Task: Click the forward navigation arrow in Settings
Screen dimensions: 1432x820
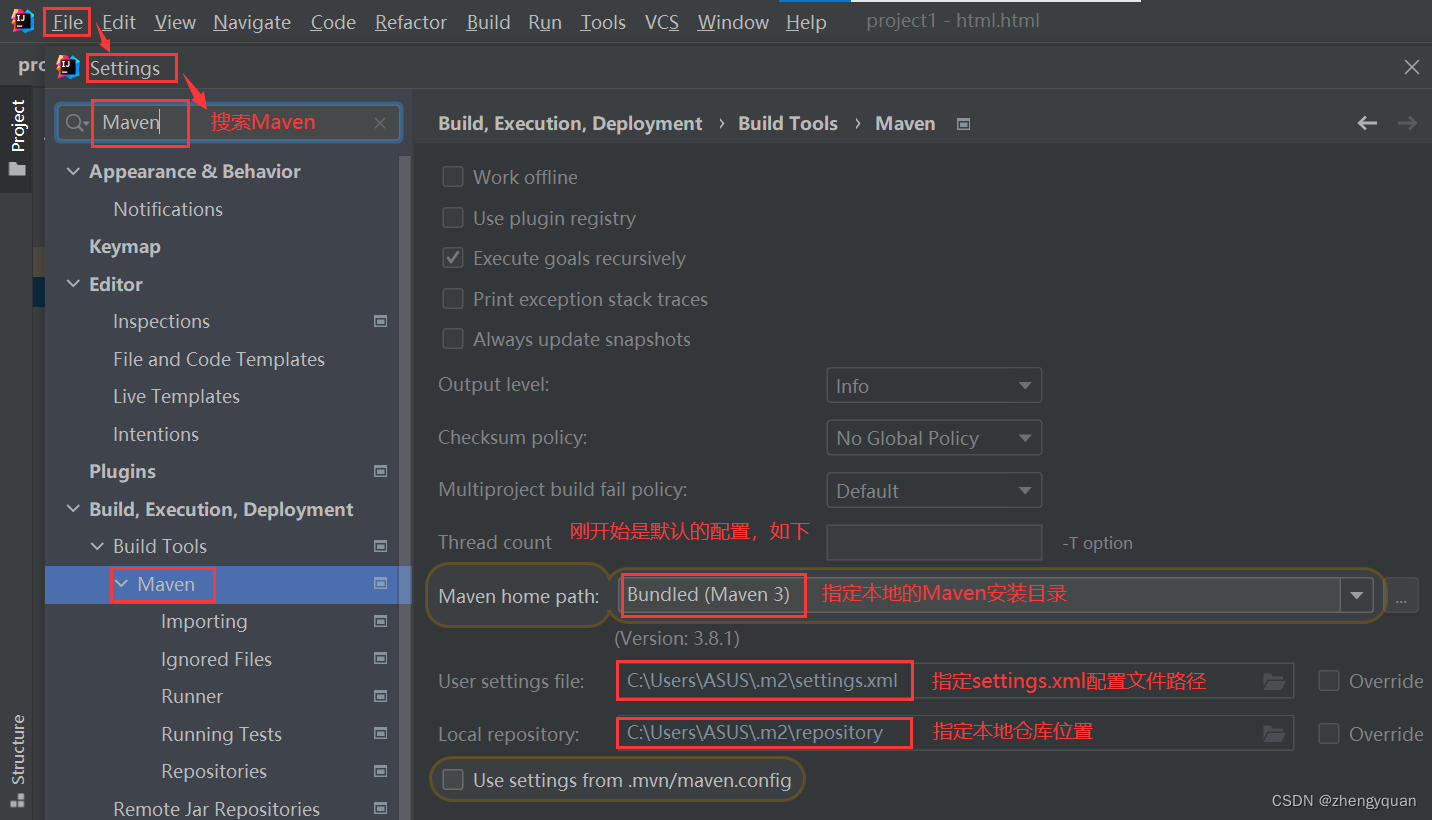Action: click(1407, 123)
